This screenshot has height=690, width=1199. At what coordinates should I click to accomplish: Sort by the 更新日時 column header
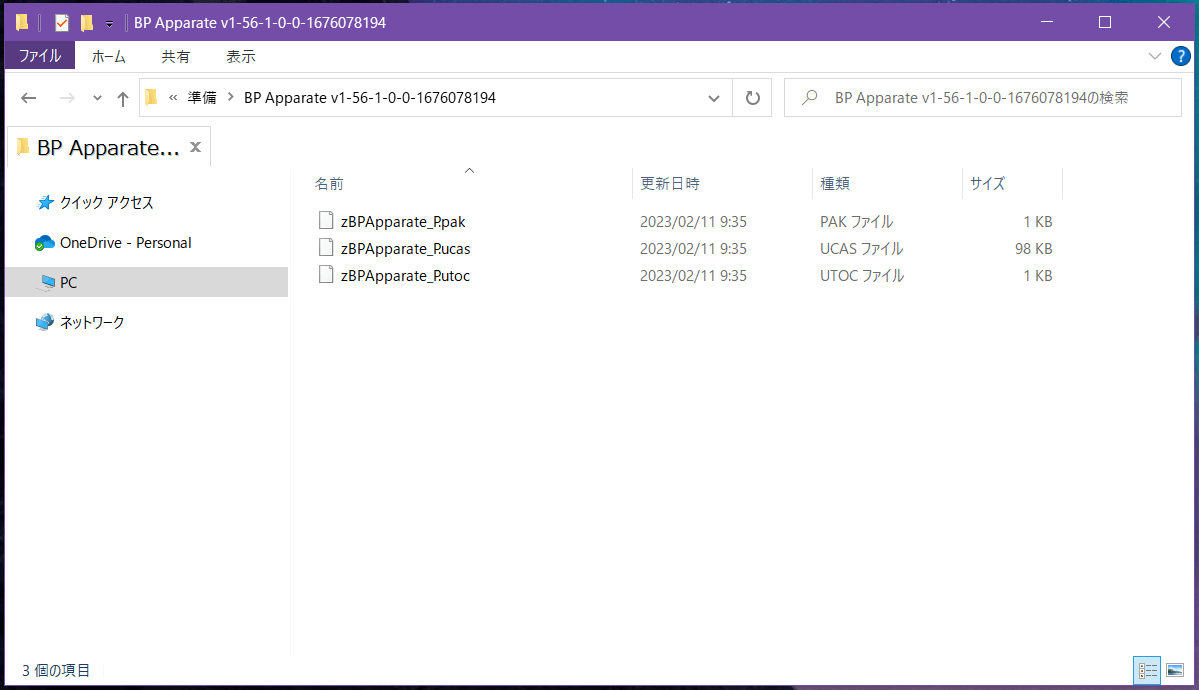click(670, 184)
